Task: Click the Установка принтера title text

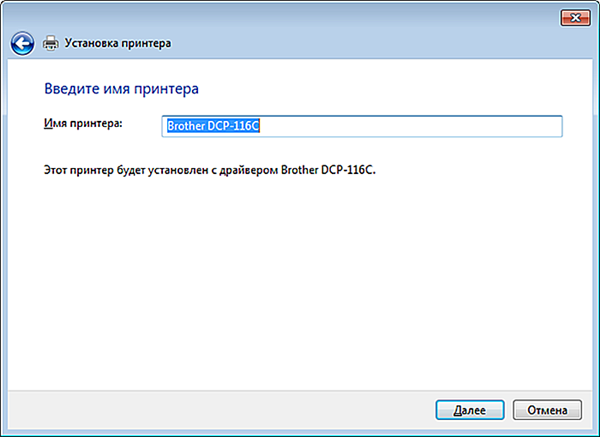Action: [x=117, y=43]
